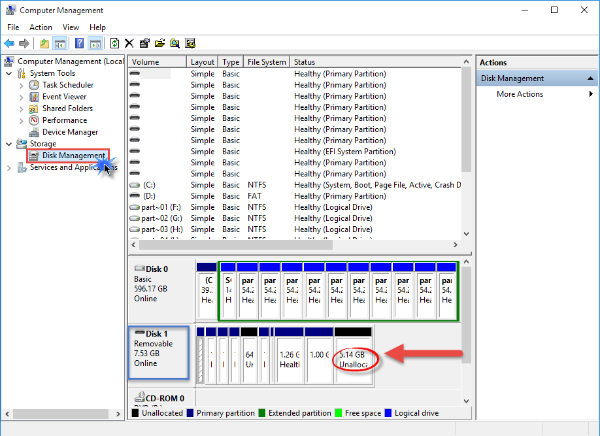Toggle the Show/Hide Action Pane icon

click(x=95, y=43)
